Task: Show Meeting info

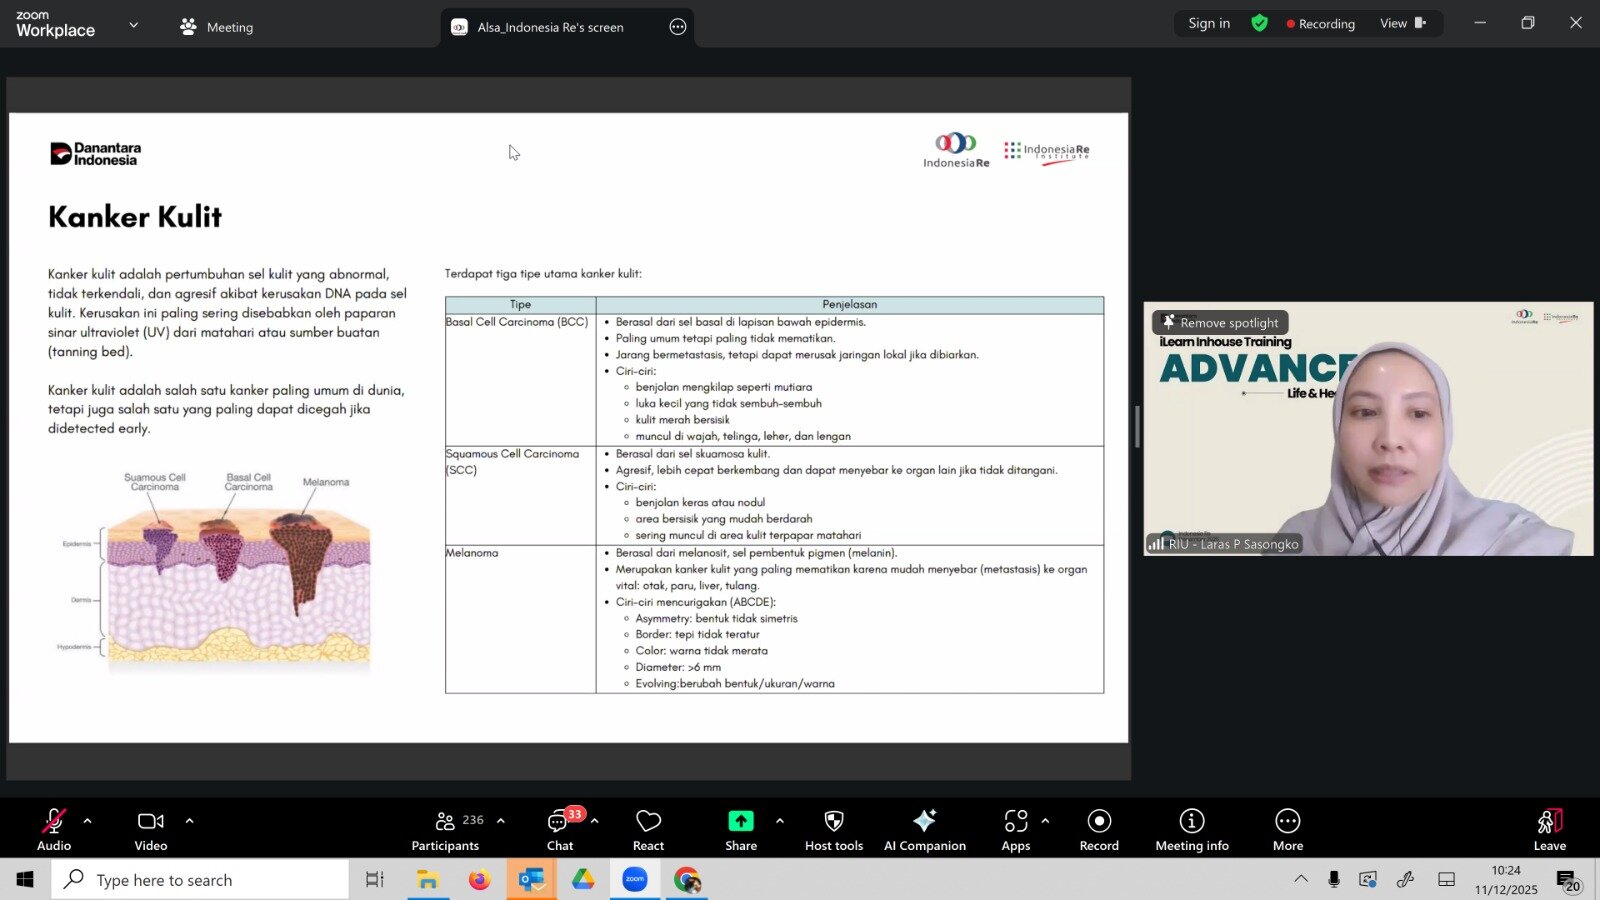Action: [1192, 829]
